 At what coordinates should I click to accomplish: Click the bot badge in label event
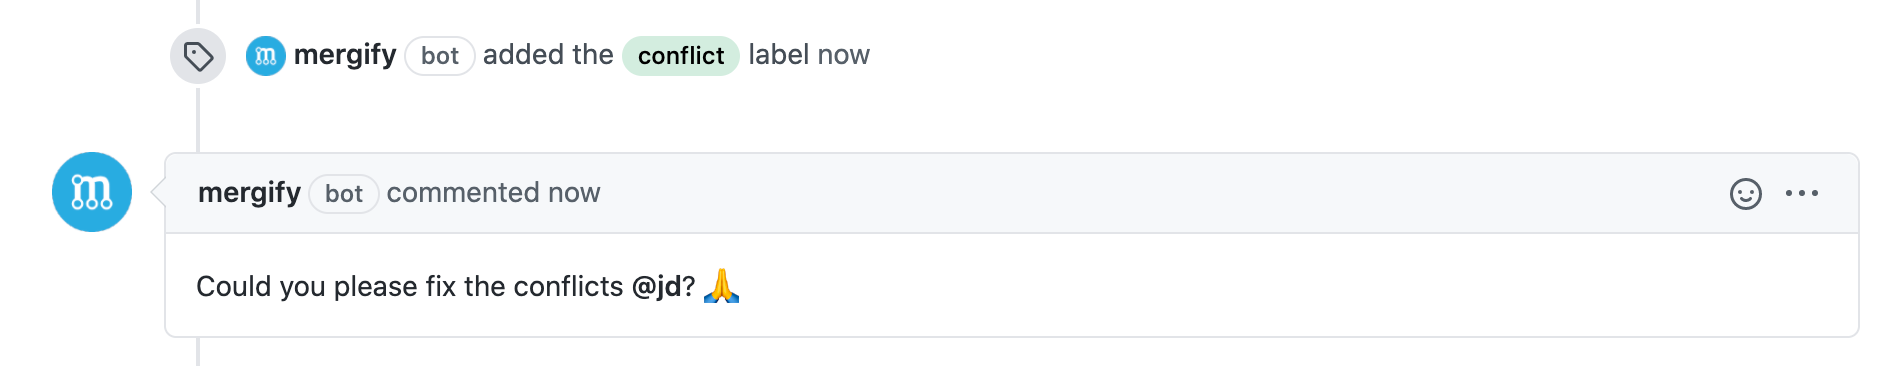440,56
